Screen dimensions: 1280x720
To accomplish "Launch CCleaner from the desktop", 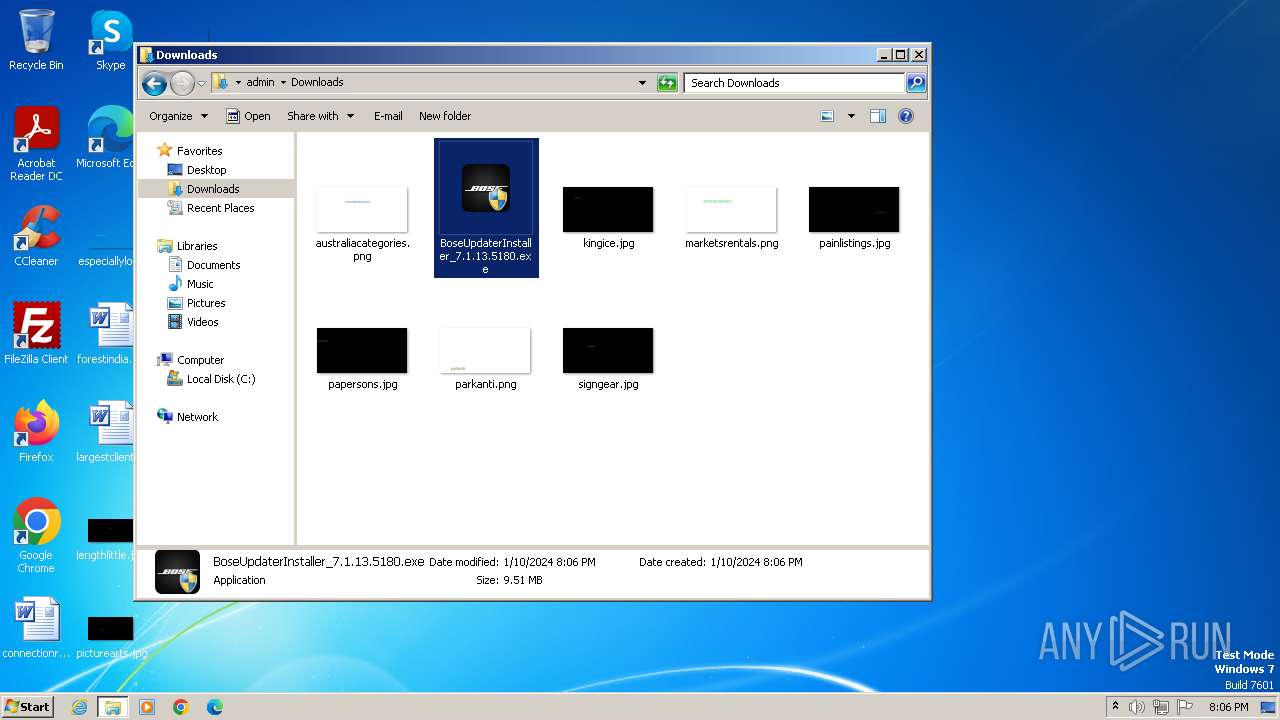I will click(x=36, y=236).
